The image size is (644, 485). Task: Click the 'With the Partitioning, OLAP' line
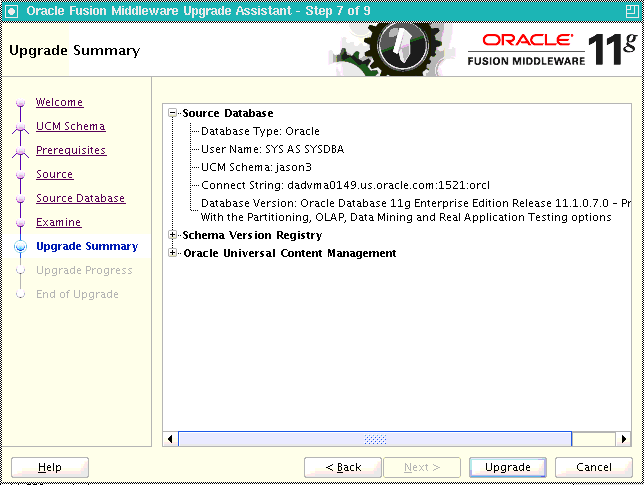tap(406, 217)
